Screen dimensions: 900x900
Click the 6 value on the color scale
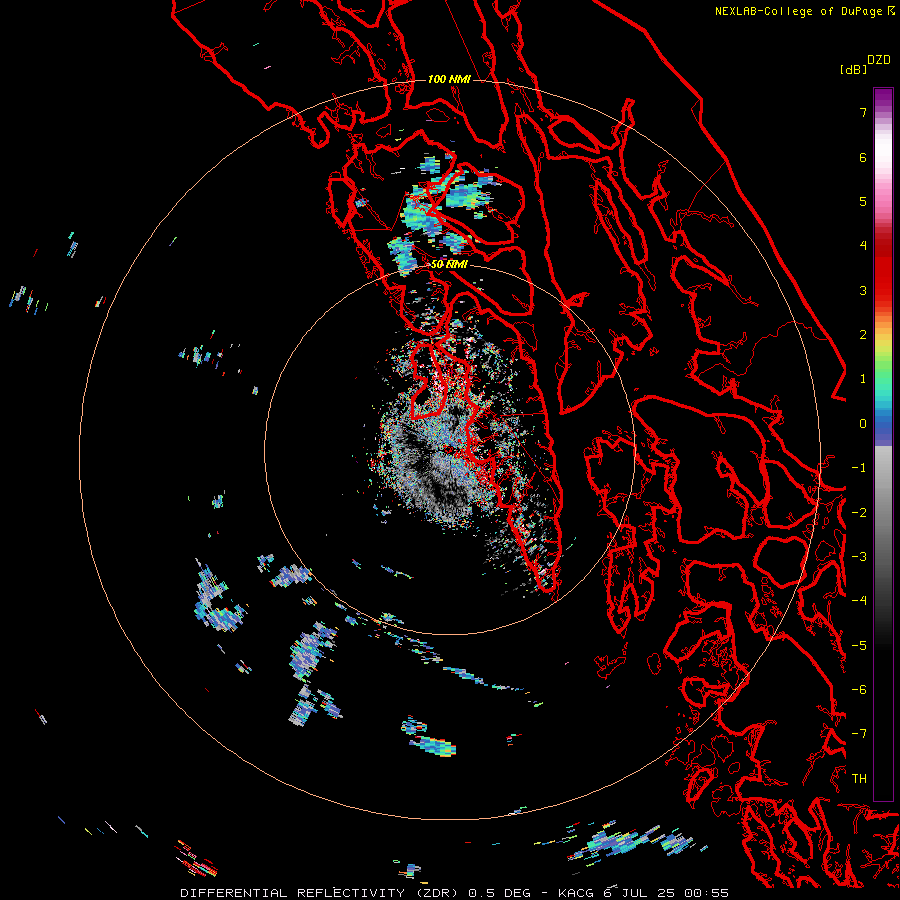863,157
